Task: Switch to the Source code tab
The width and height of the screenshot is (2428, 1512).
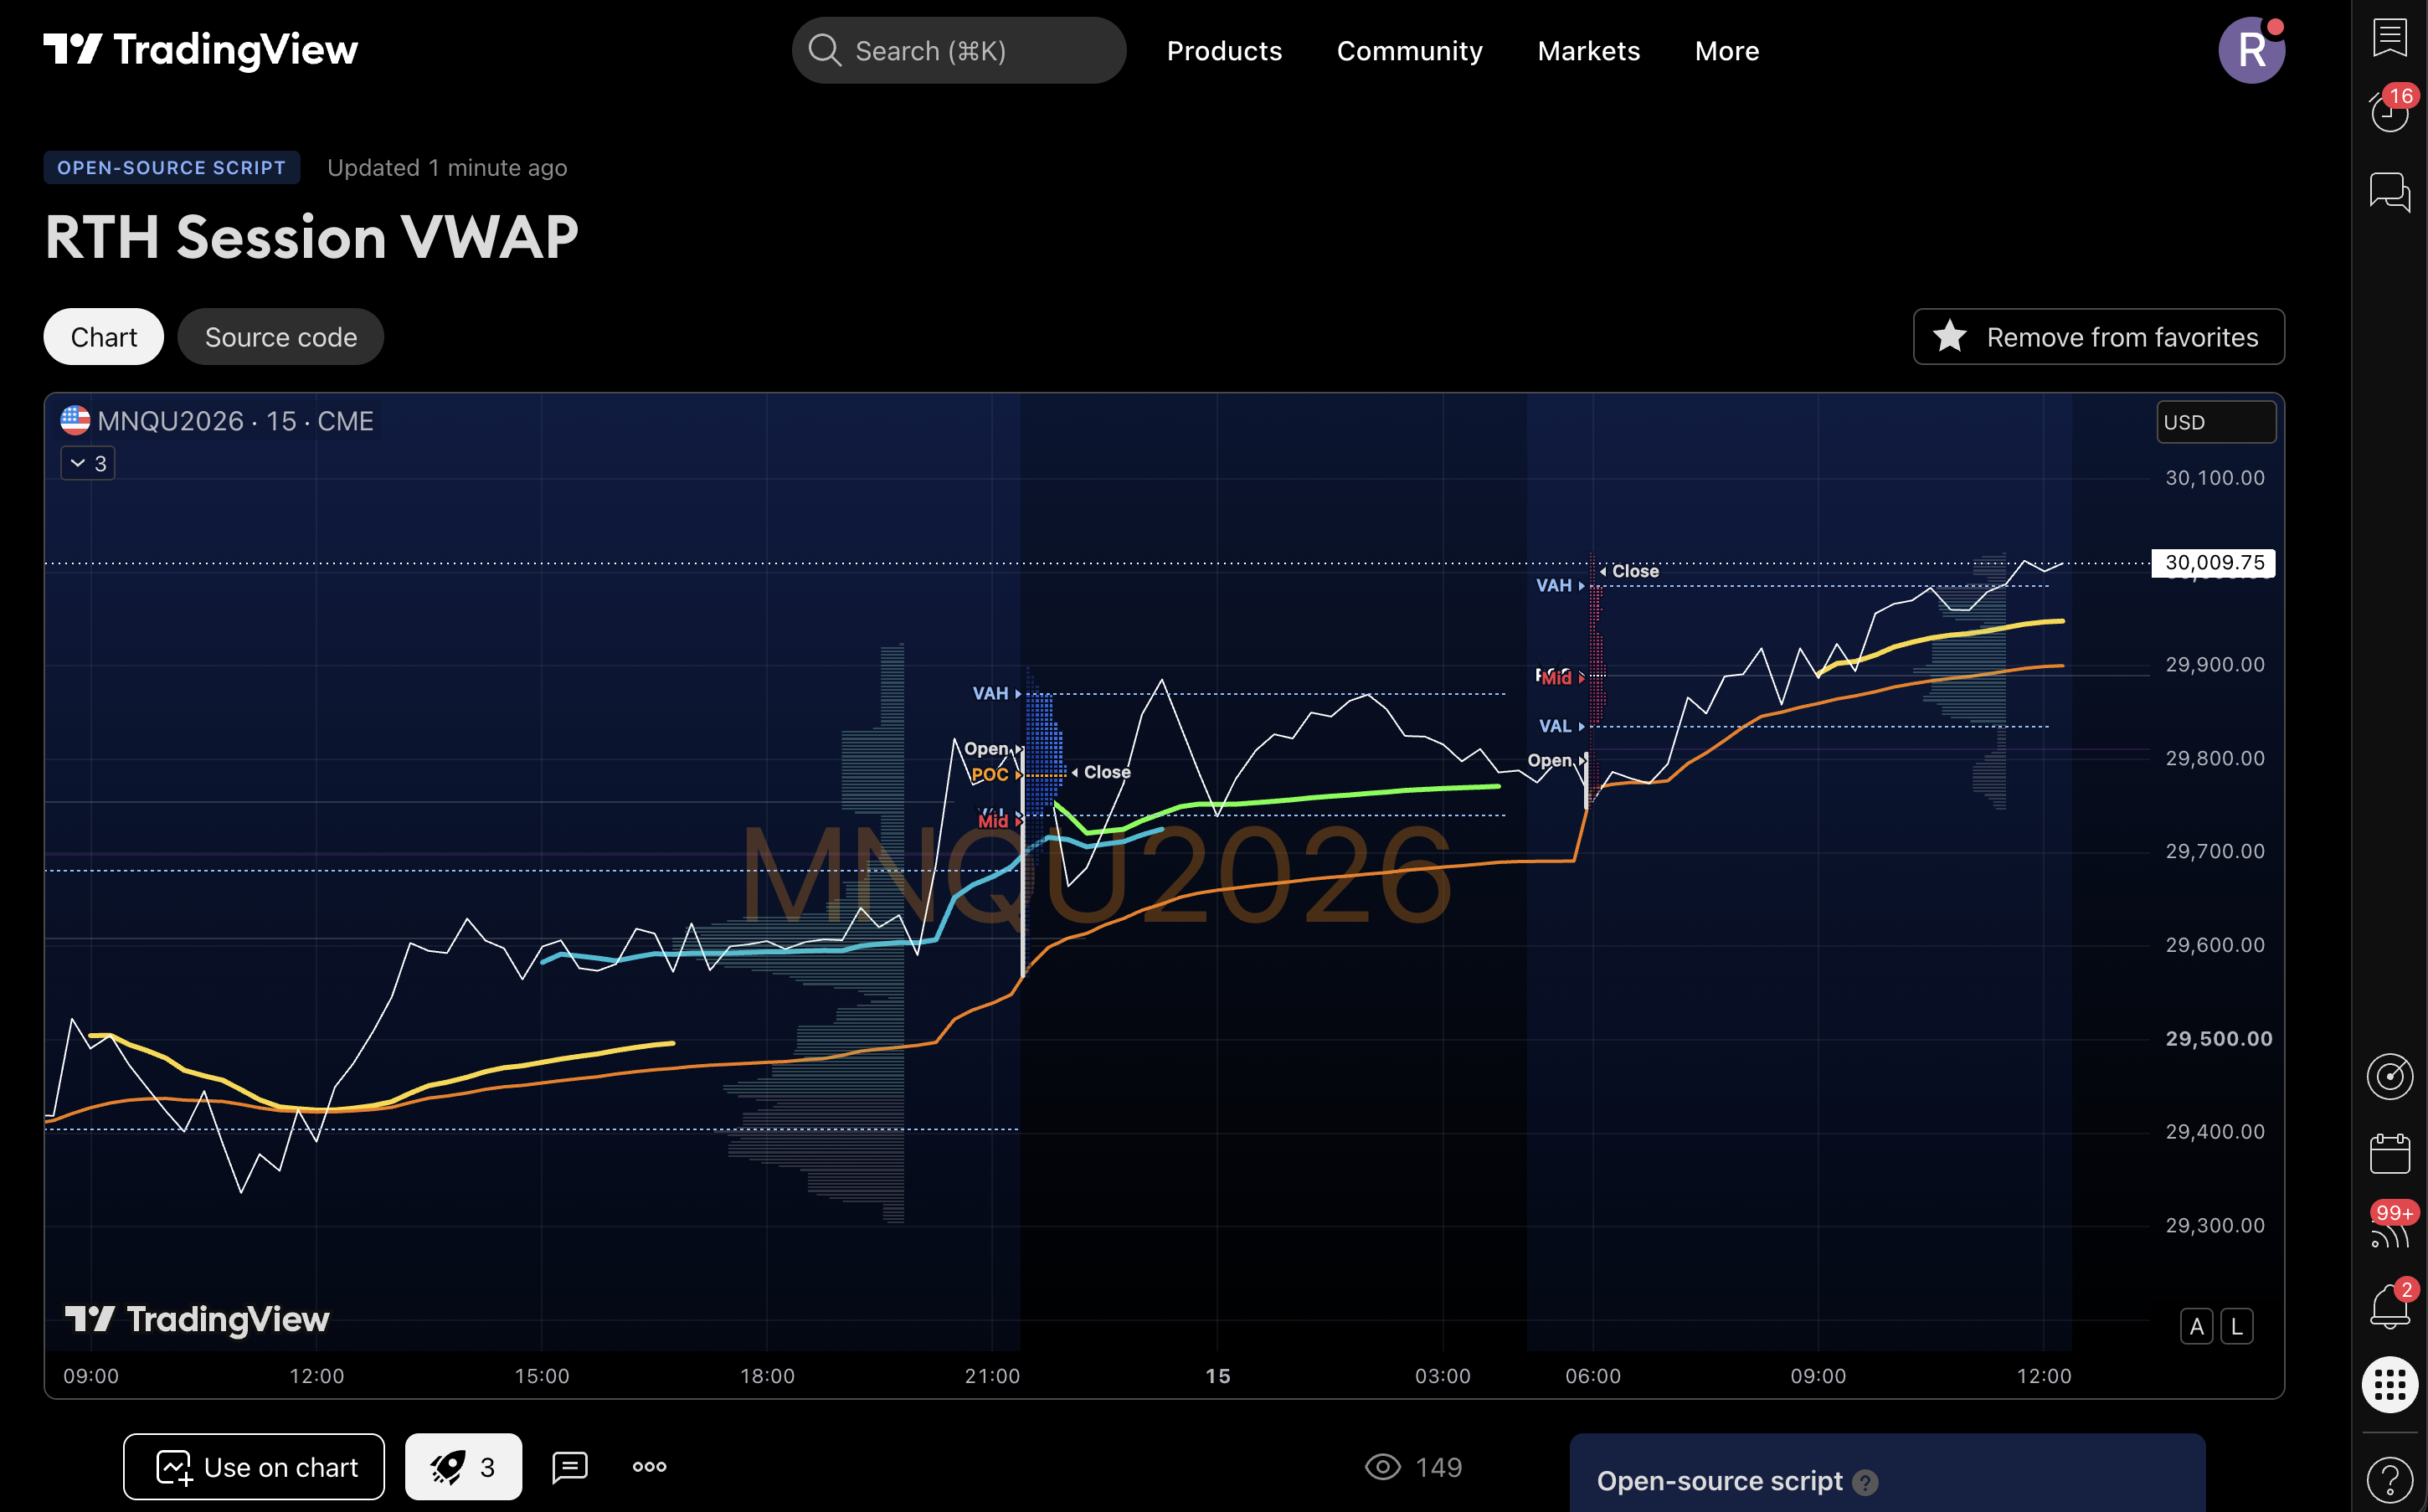Action: click(x=280, y=337)
